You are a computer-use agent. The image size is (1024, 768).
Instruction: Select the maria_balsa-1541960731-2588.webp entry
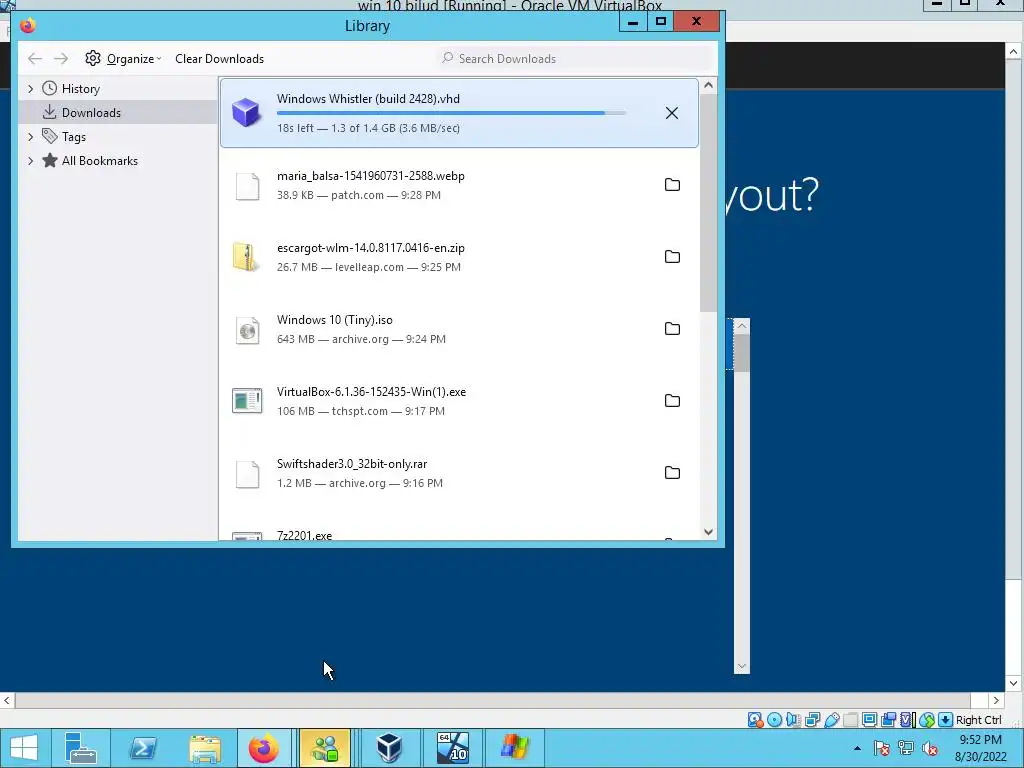[459, 185]
